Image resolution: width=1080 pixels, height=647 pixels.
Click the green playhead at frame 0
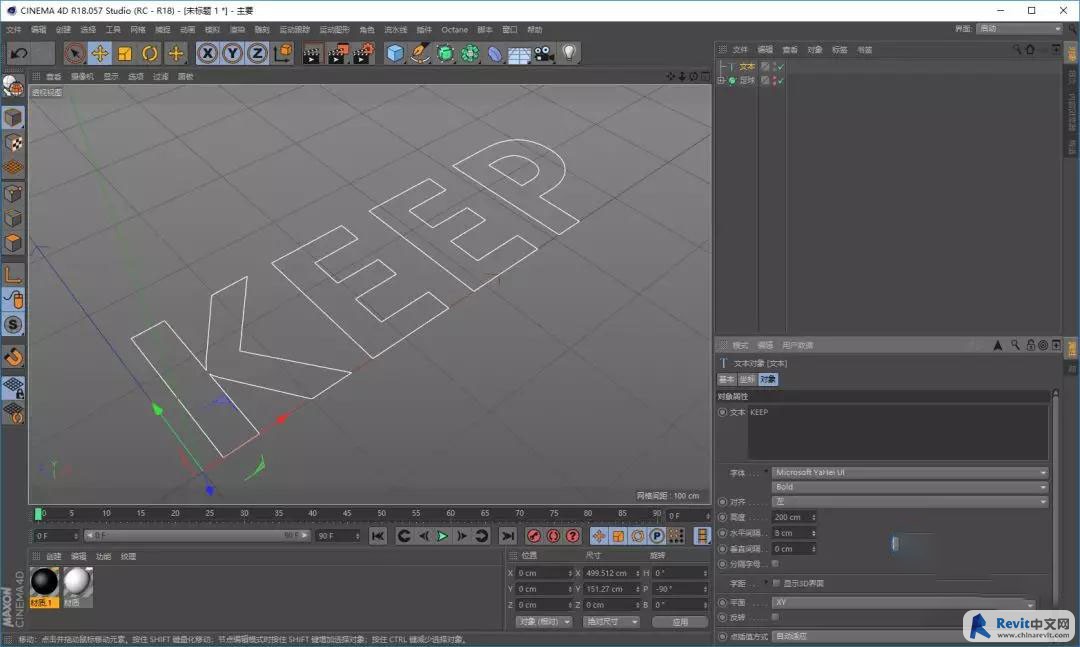[x=39, y=514]
